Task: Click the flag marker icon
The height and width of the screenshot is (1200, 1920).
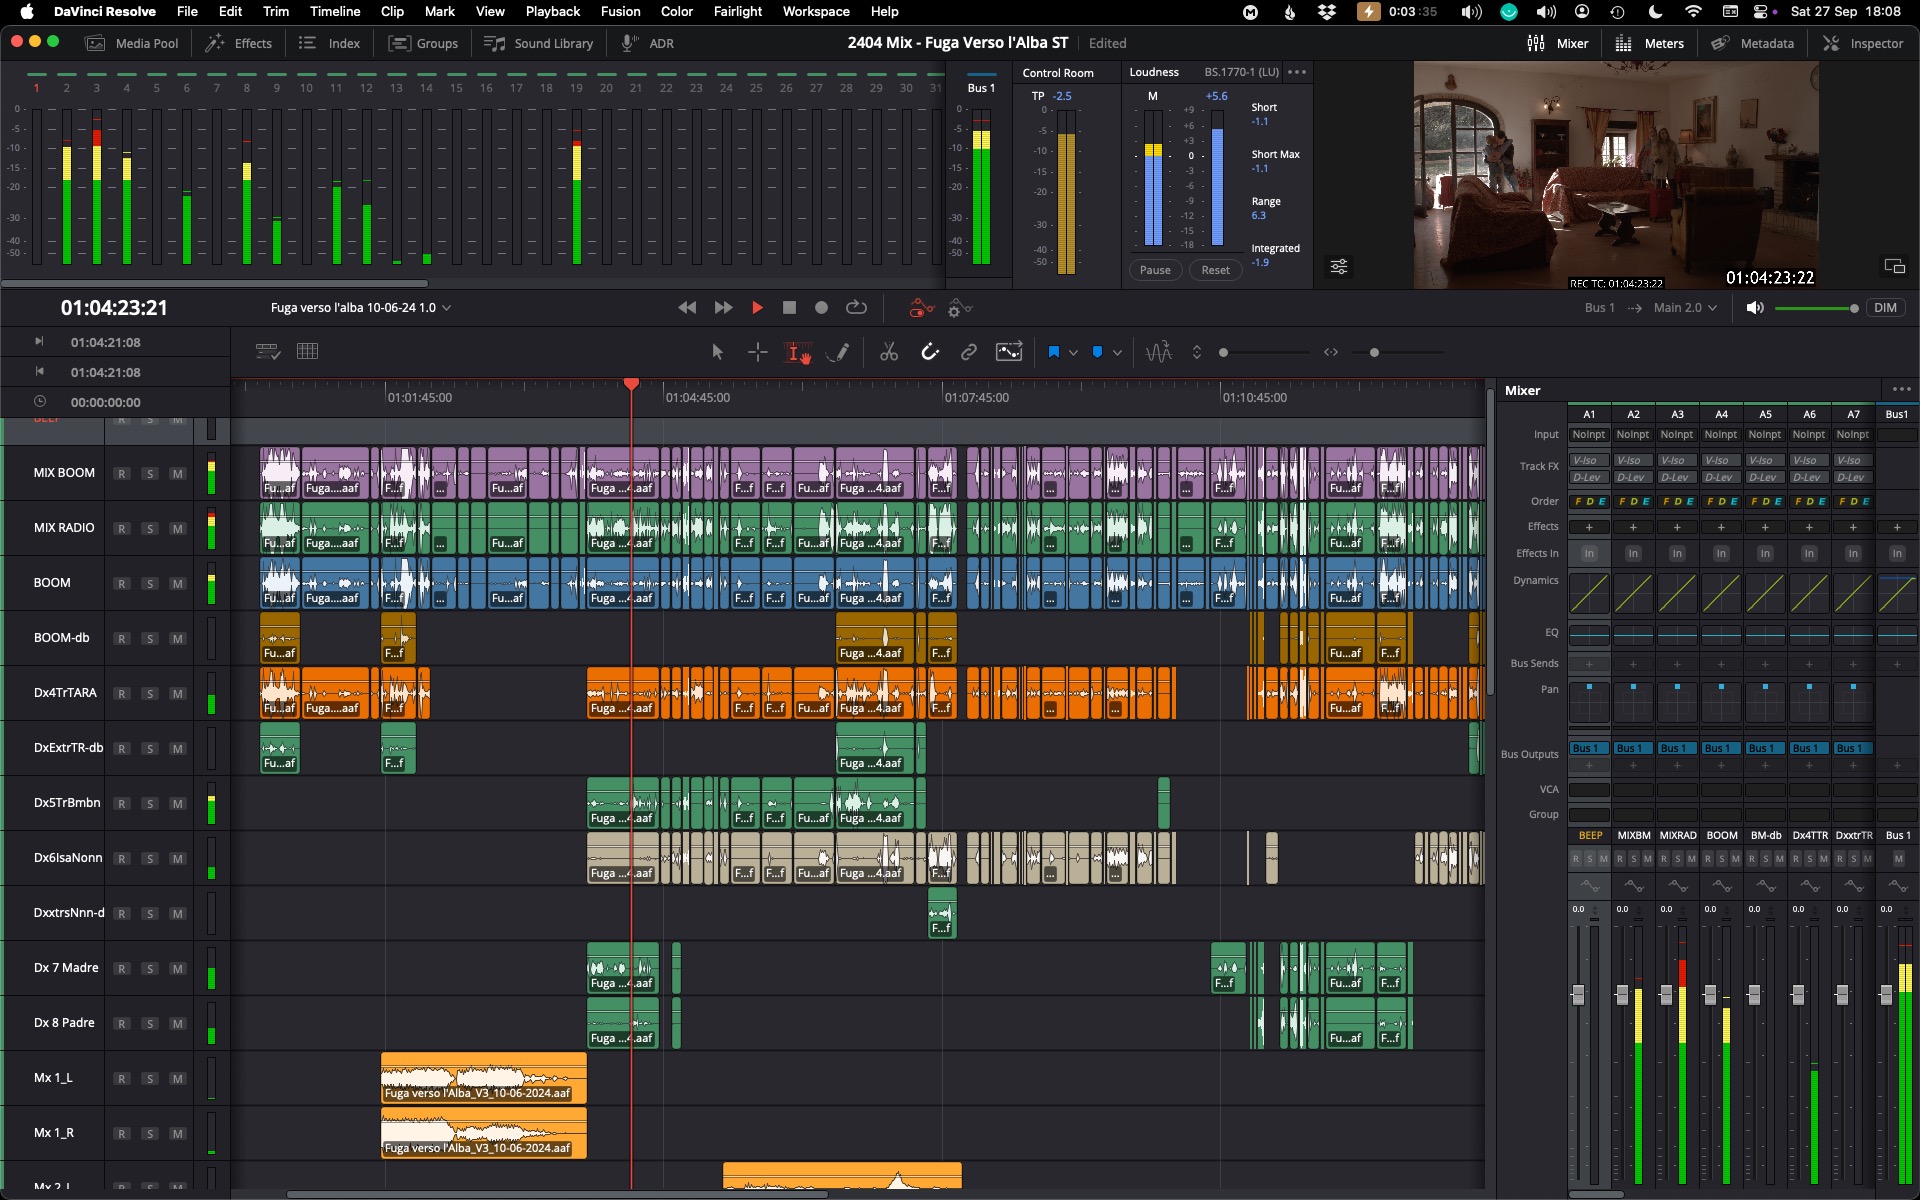Action: (x=1053, y=352)
